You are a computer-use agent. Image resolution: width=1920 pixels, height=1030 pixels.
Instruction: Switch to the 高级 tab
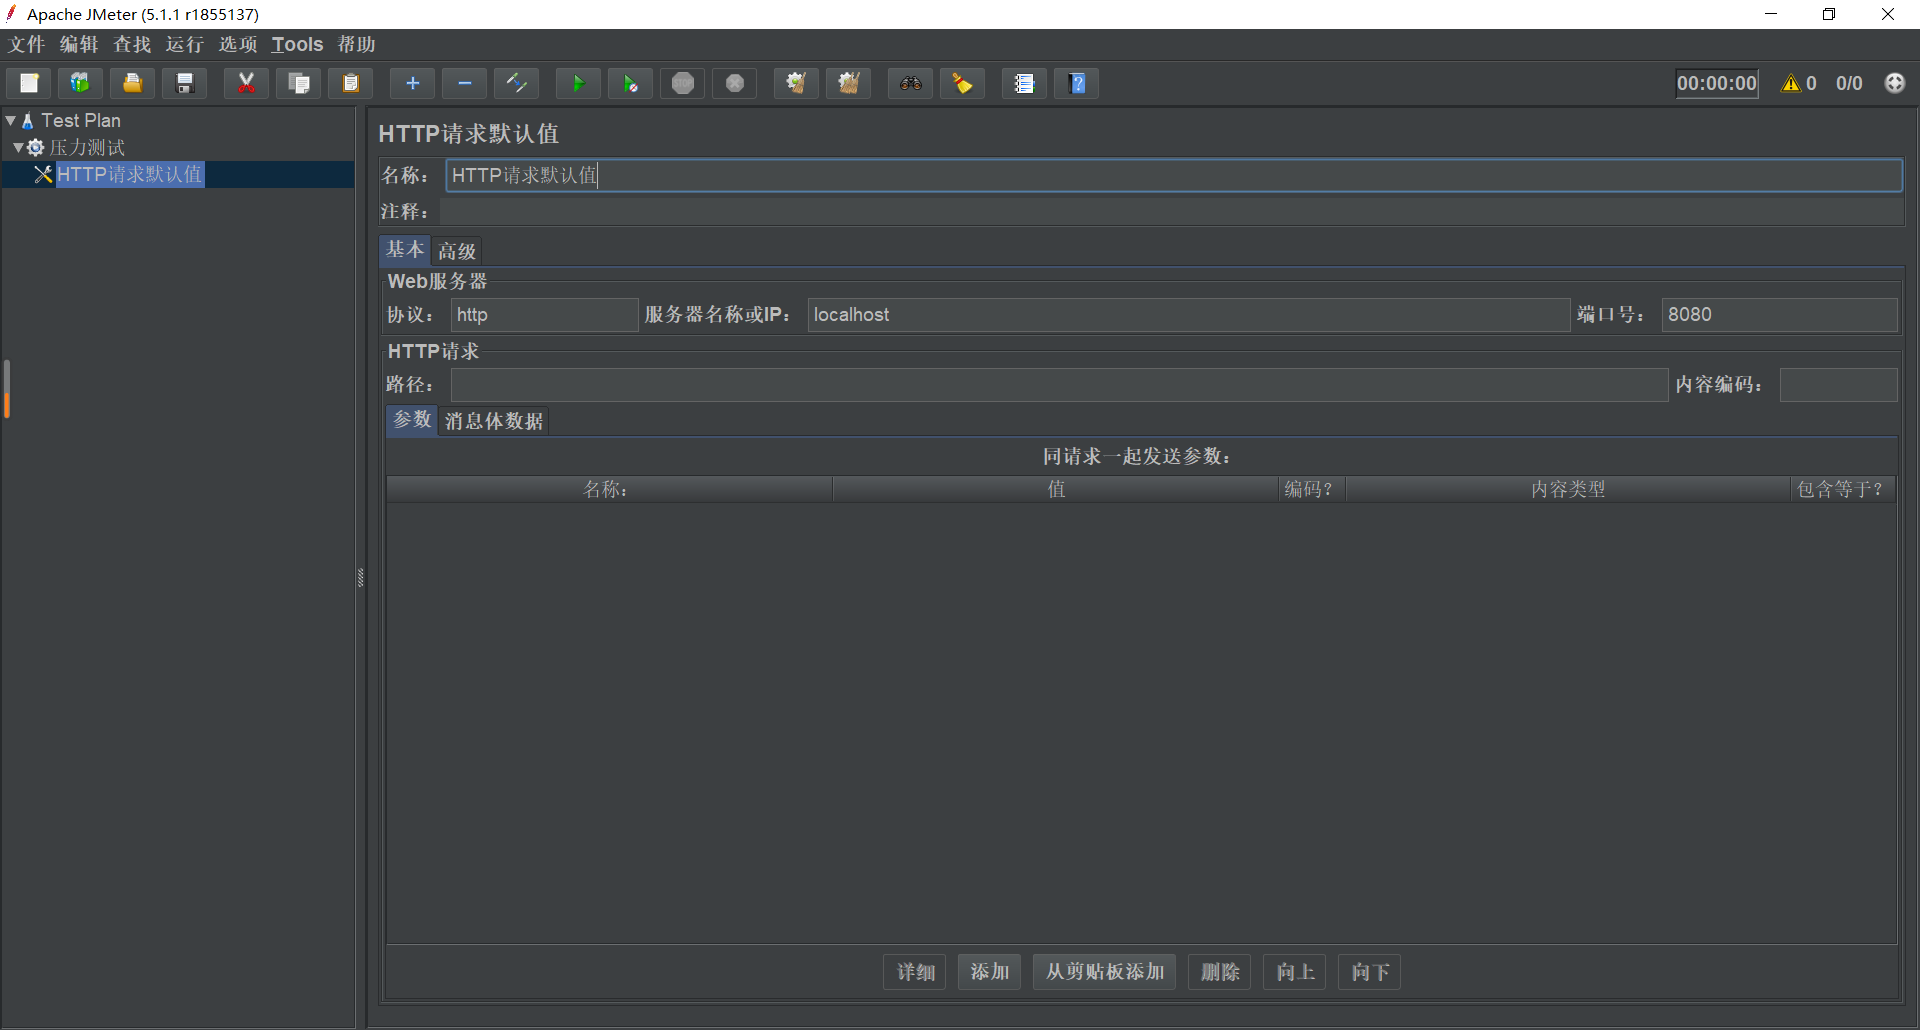click(x=457, y=251)
